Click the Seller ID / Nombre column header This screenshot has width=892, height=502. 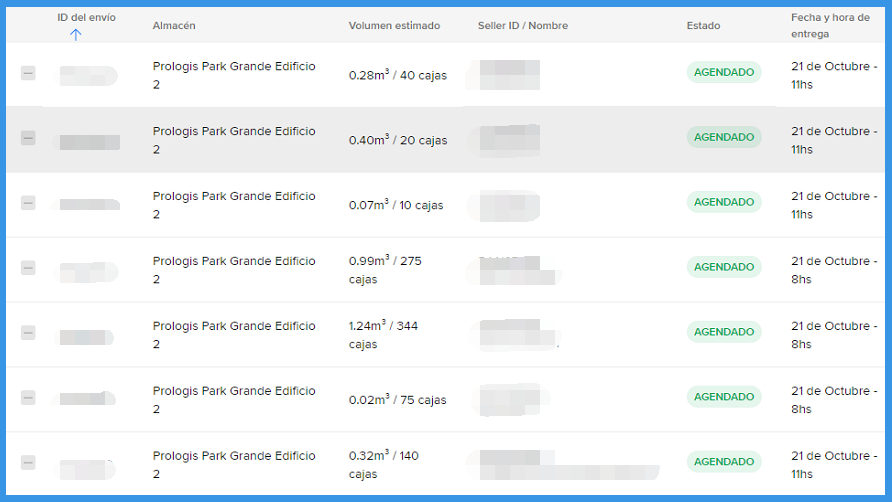522,26
